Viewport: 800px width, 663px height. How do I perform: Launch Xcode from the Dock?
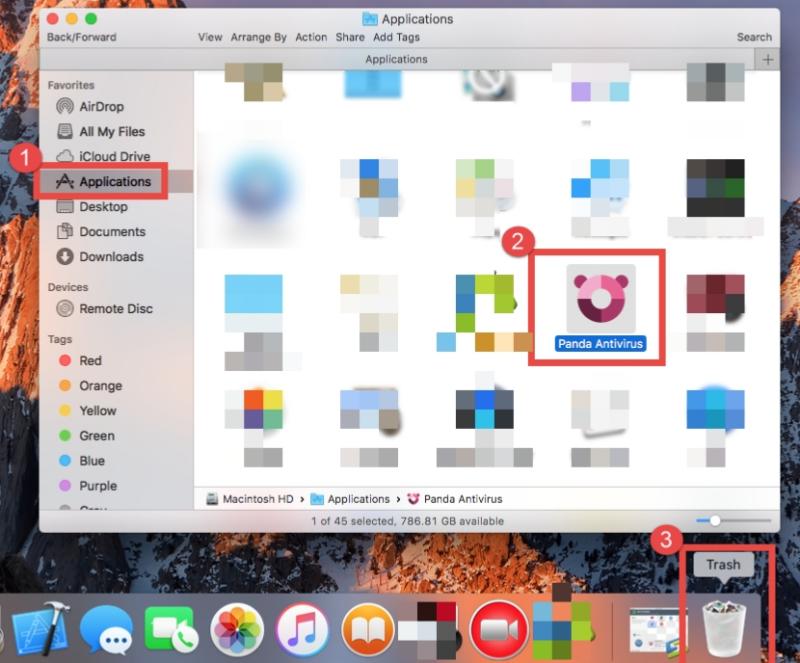coord(41,628)
